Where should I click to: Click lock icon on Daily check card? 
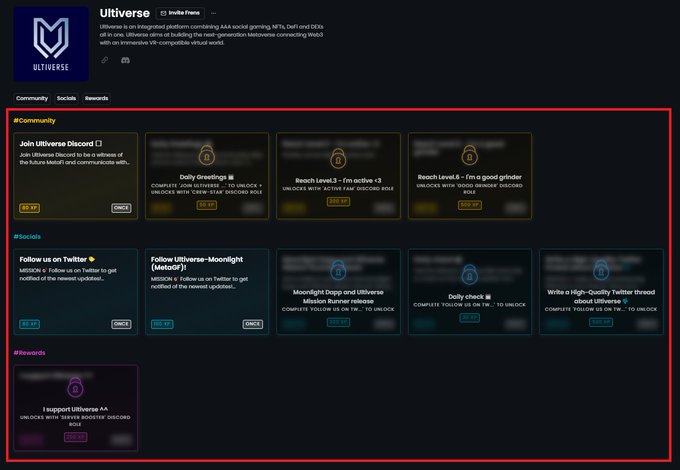click(x=470, y=274)
